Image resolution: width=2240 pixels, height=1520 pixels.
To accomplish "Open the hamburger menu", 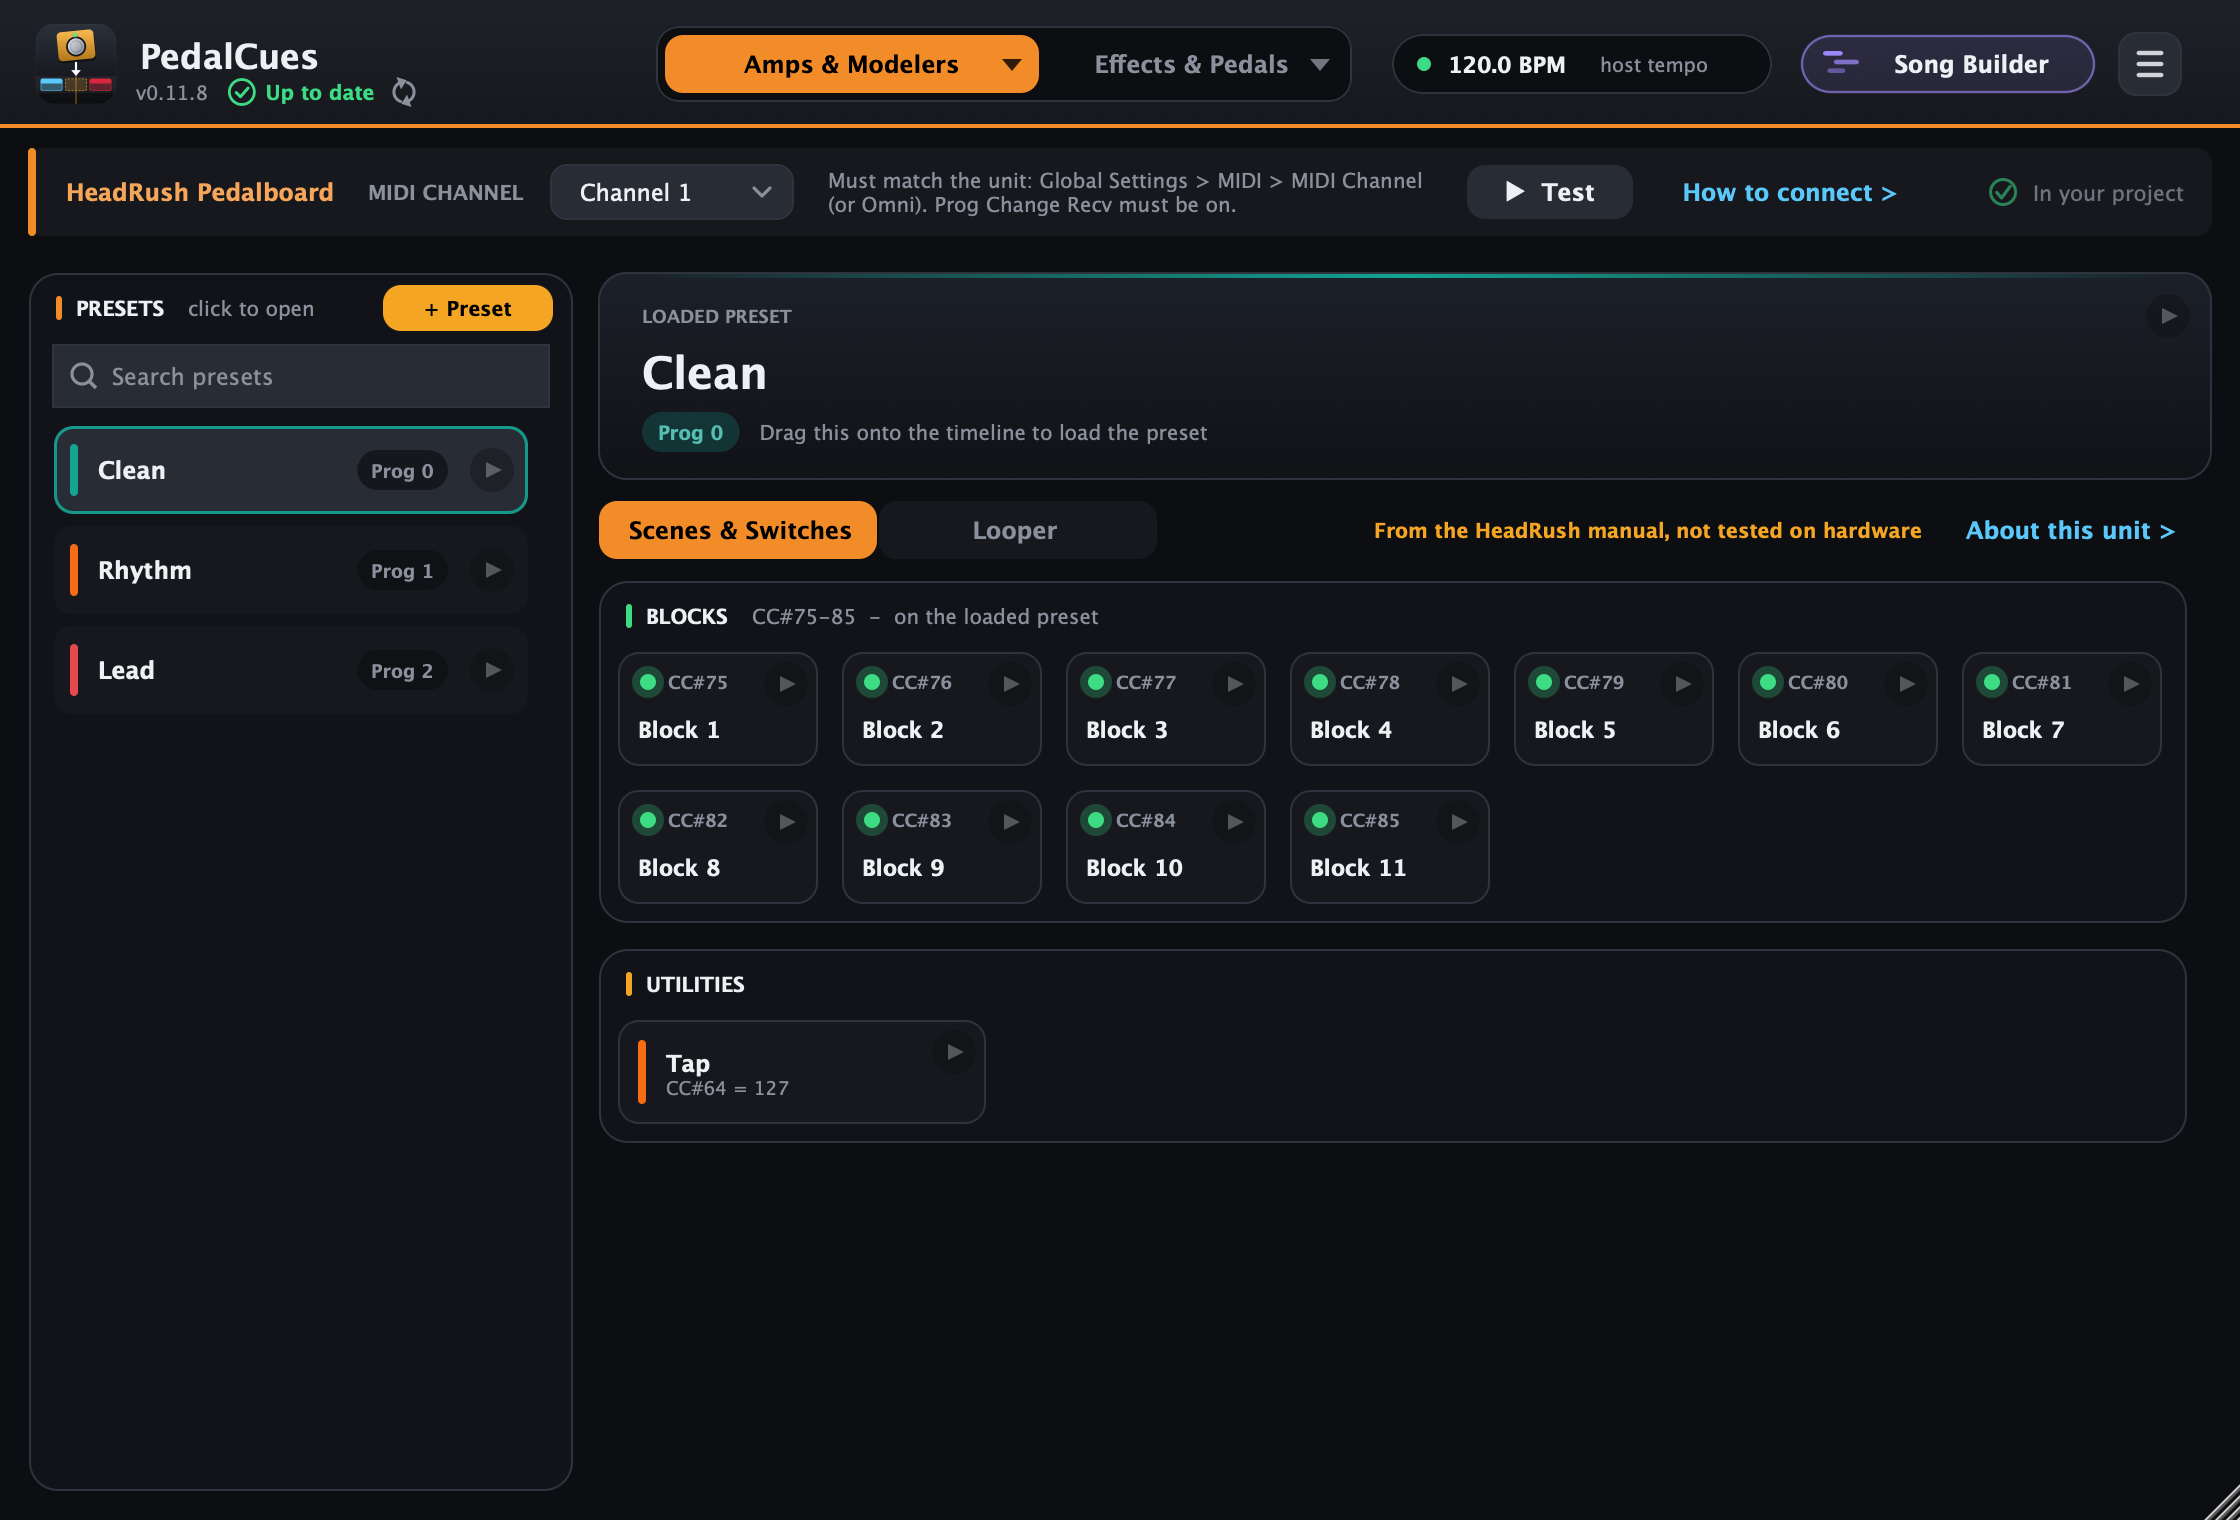I will [2149, 64].
